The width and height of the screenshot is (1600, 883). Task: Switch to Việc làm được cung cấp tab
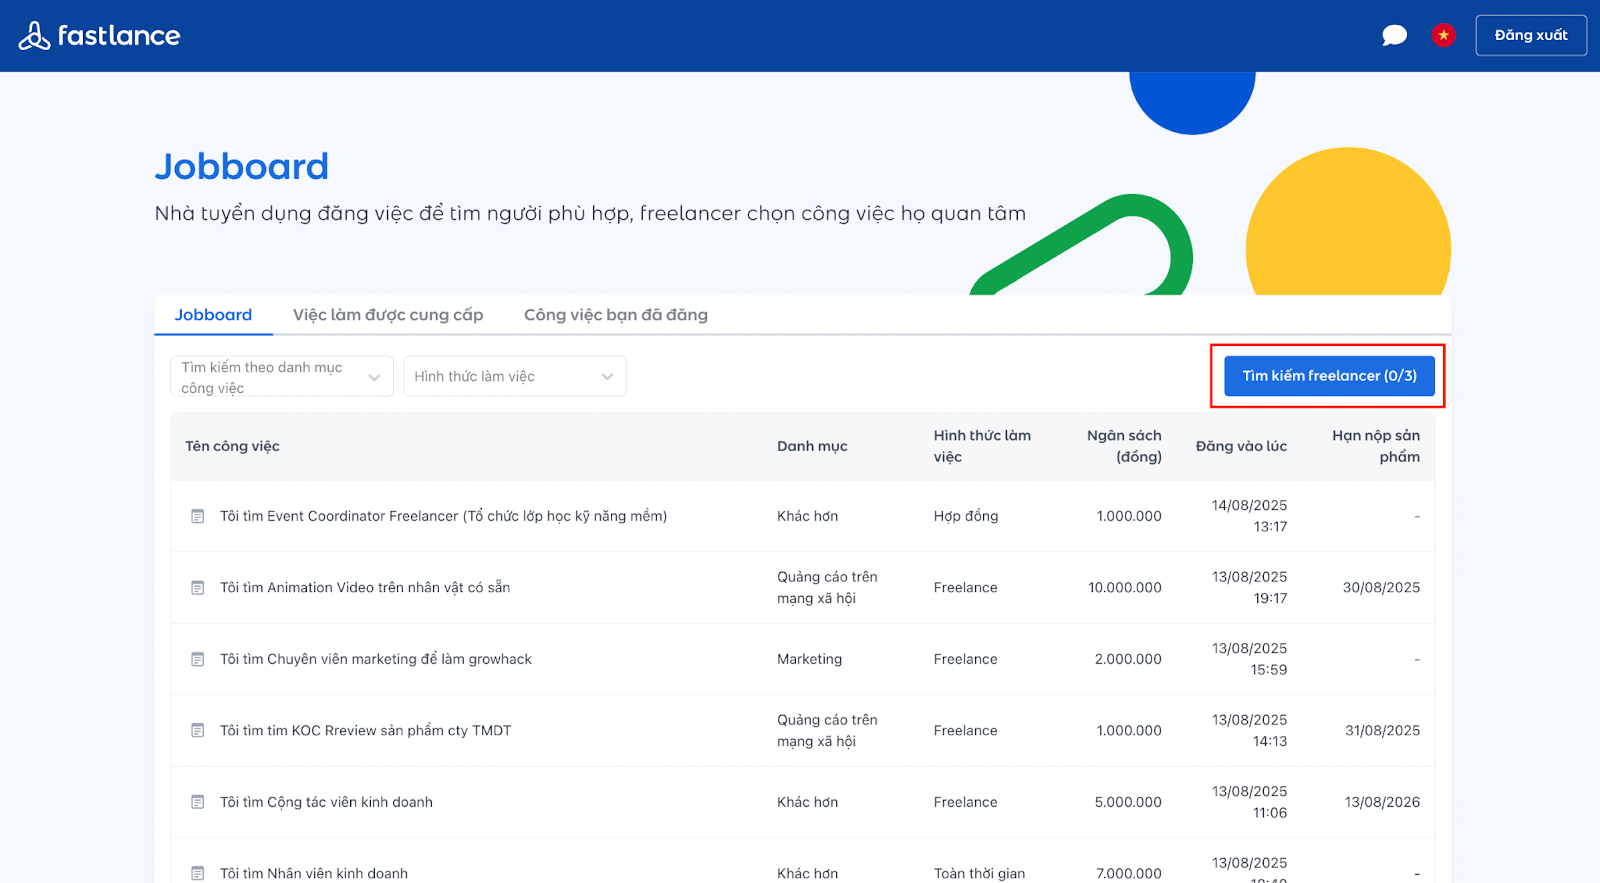pyautogui.click(x=388, y=315)
